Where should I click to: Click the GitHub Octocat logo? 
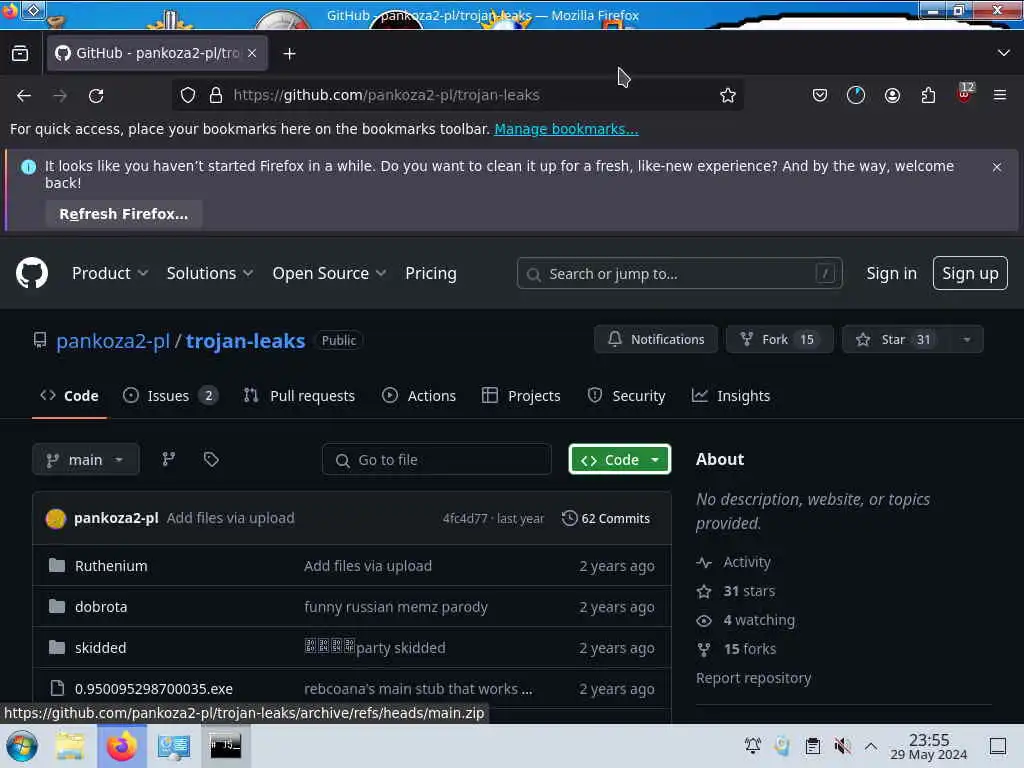tap(32, 273)
